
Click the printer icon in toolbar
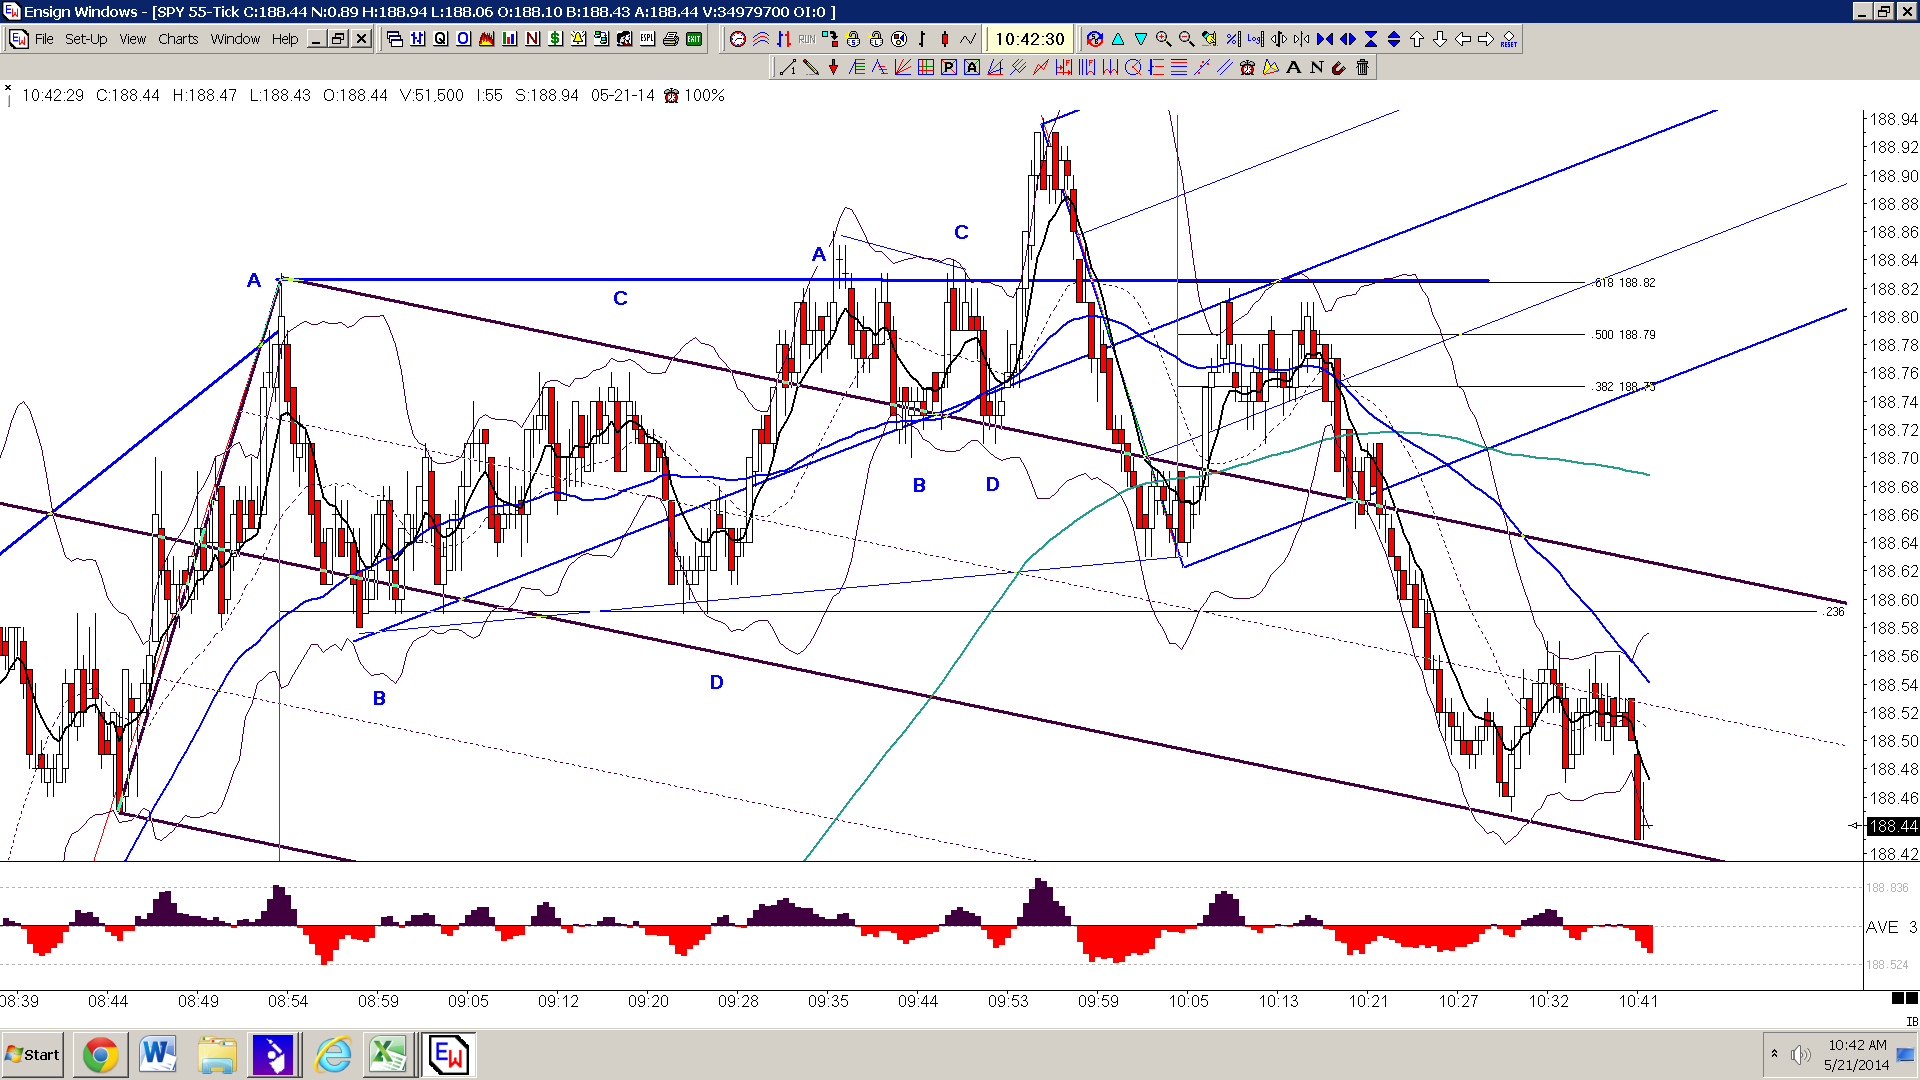[671, 39]
